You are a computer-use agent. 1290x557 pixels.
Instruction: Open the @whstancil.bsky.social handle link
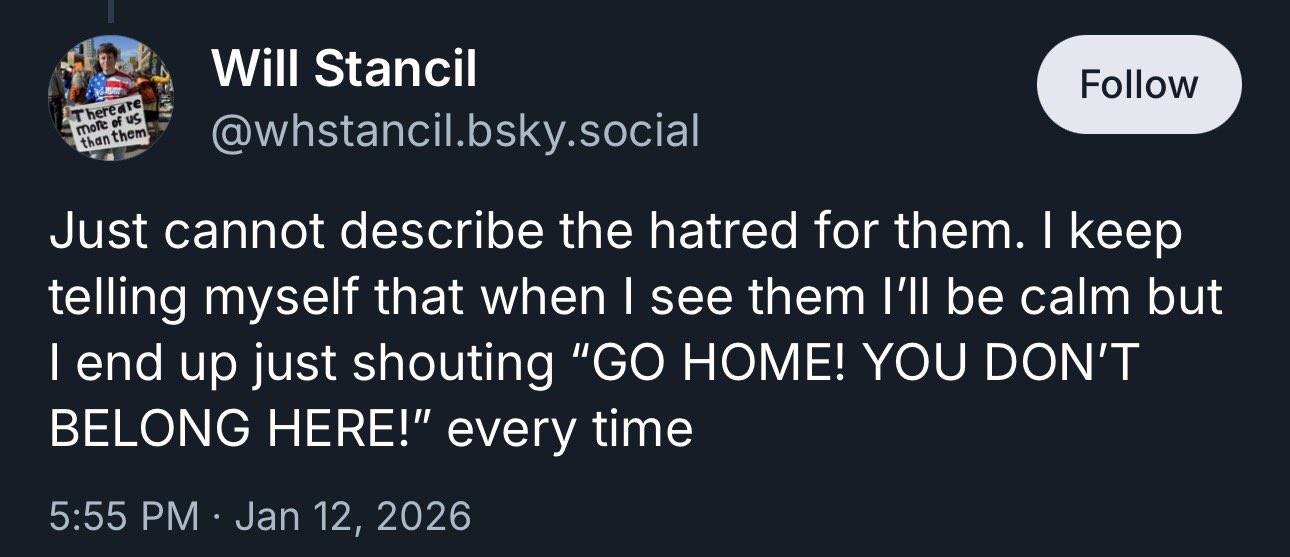pyautogui.click(x=454, y=130)
